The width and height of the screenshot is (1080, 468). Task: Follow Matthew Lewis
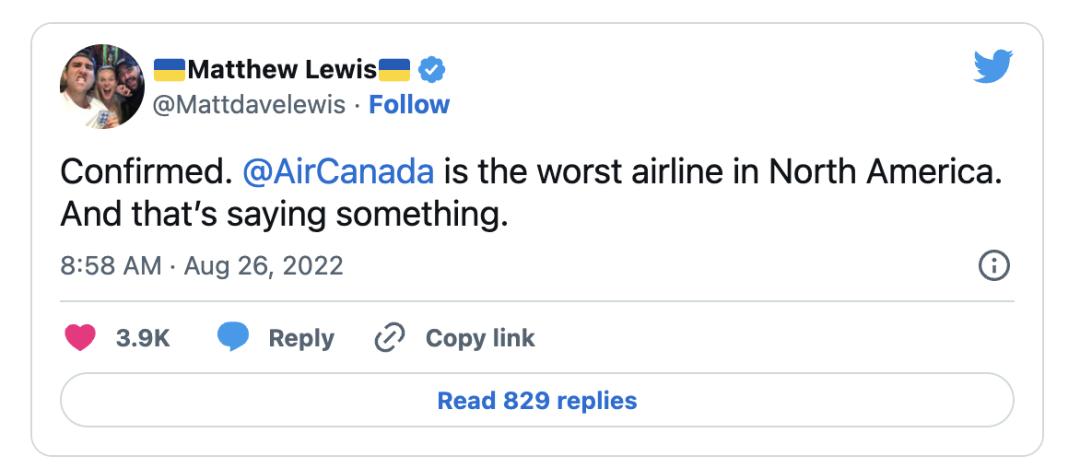tap(409, 104)
